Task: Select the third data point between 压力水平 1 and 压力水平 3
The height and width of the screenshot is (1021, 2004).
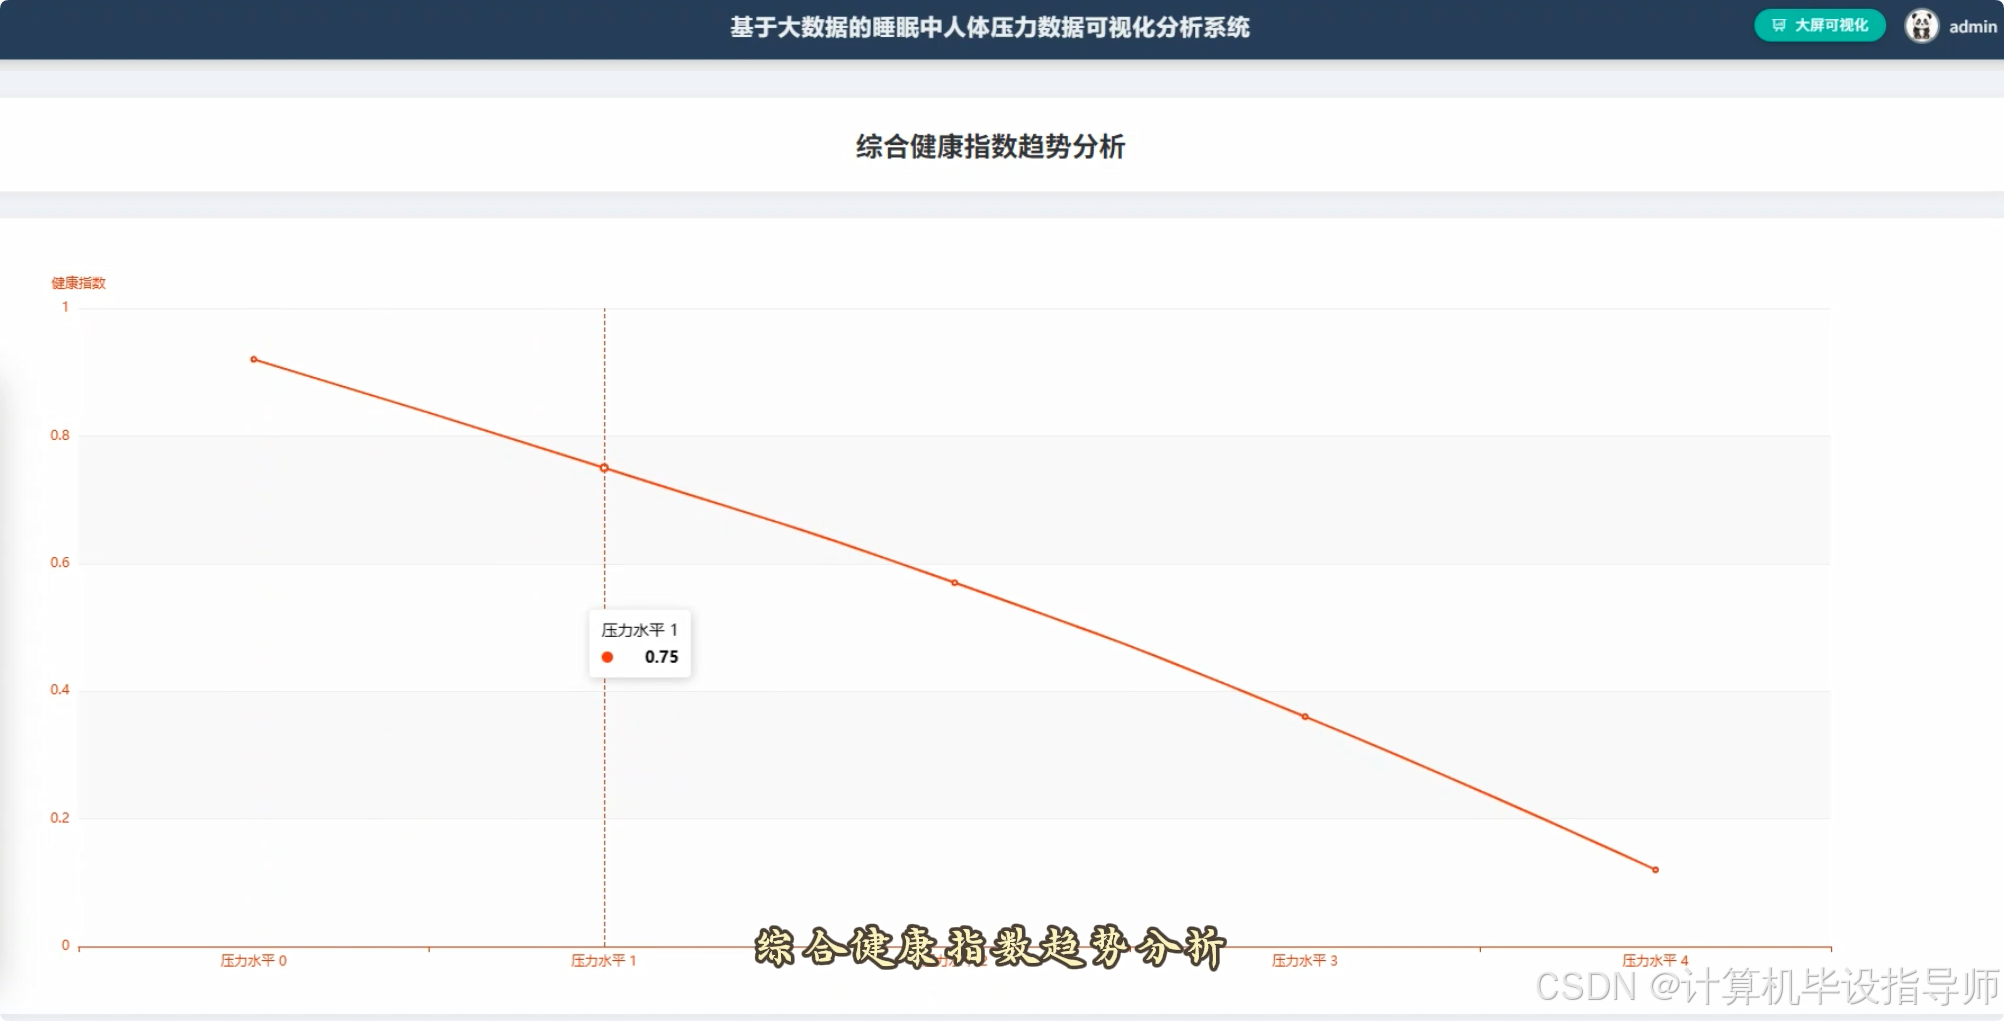Action: click(954, 583)
